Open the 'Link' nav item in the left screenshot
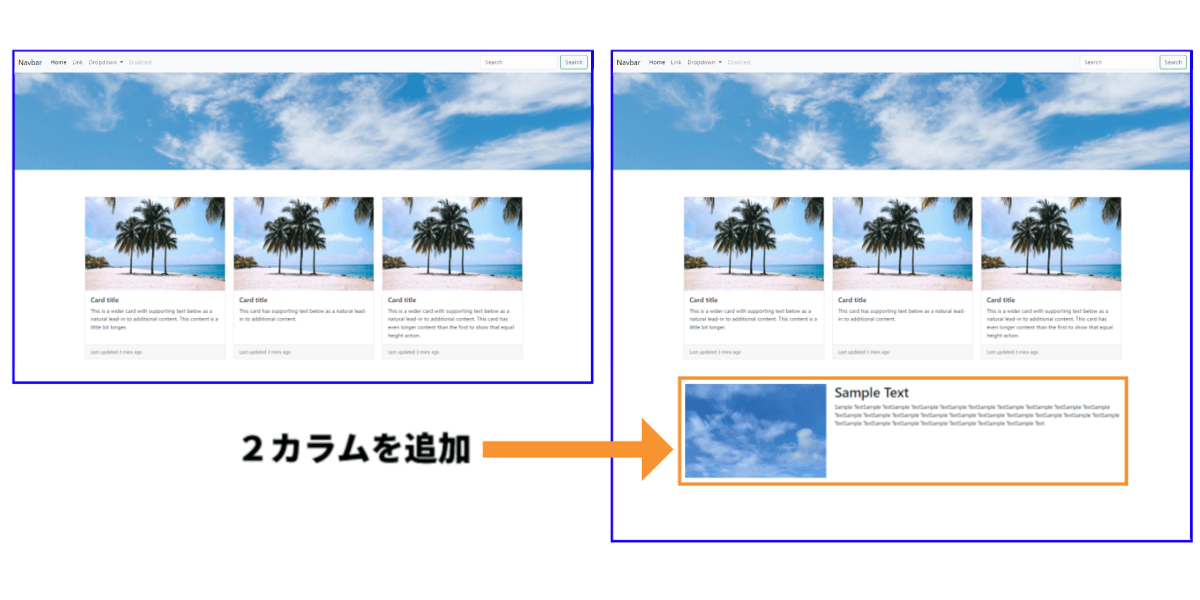Screen dimensions: 1200x600 78,62
